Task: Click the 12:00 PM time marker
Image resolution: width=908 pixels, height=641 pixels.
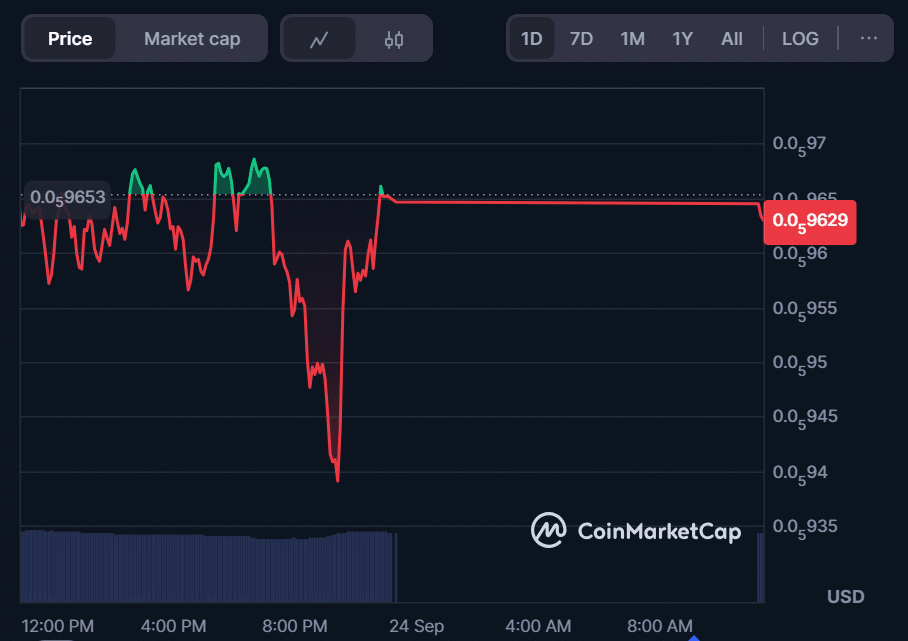Action: [57, 626]
